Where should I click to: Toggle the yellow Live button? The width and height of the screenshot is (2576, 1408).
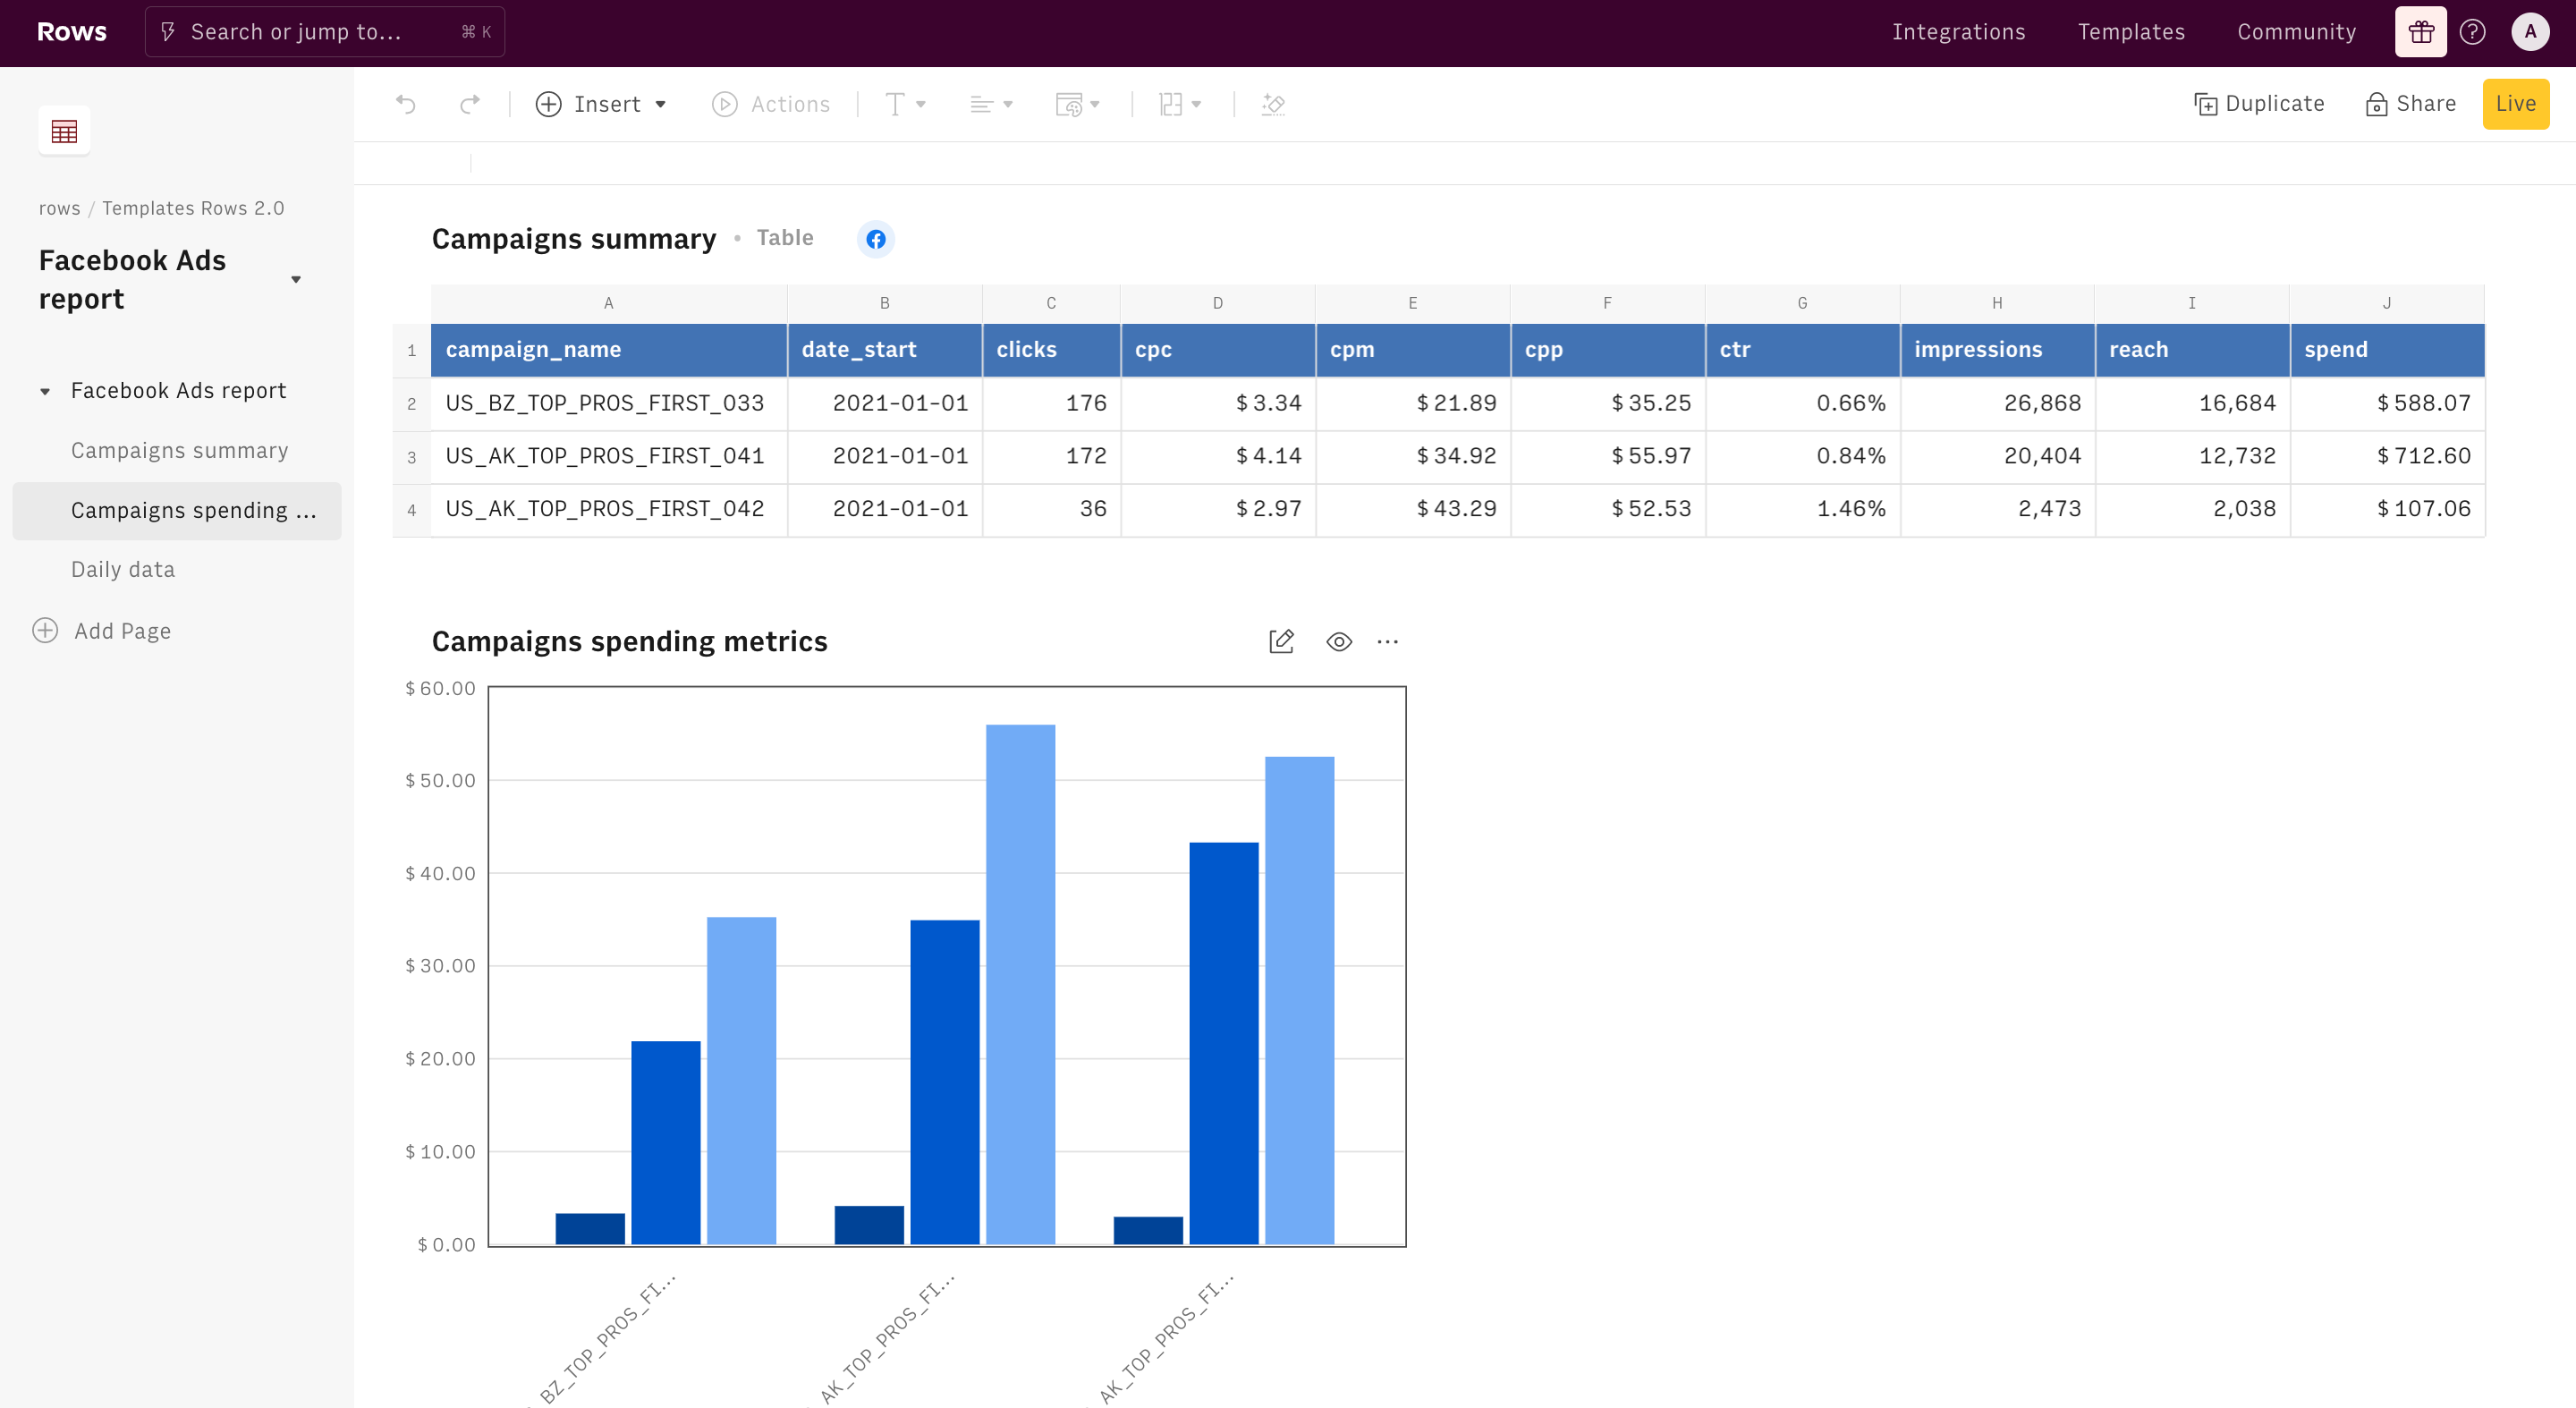pos(2515,104)
